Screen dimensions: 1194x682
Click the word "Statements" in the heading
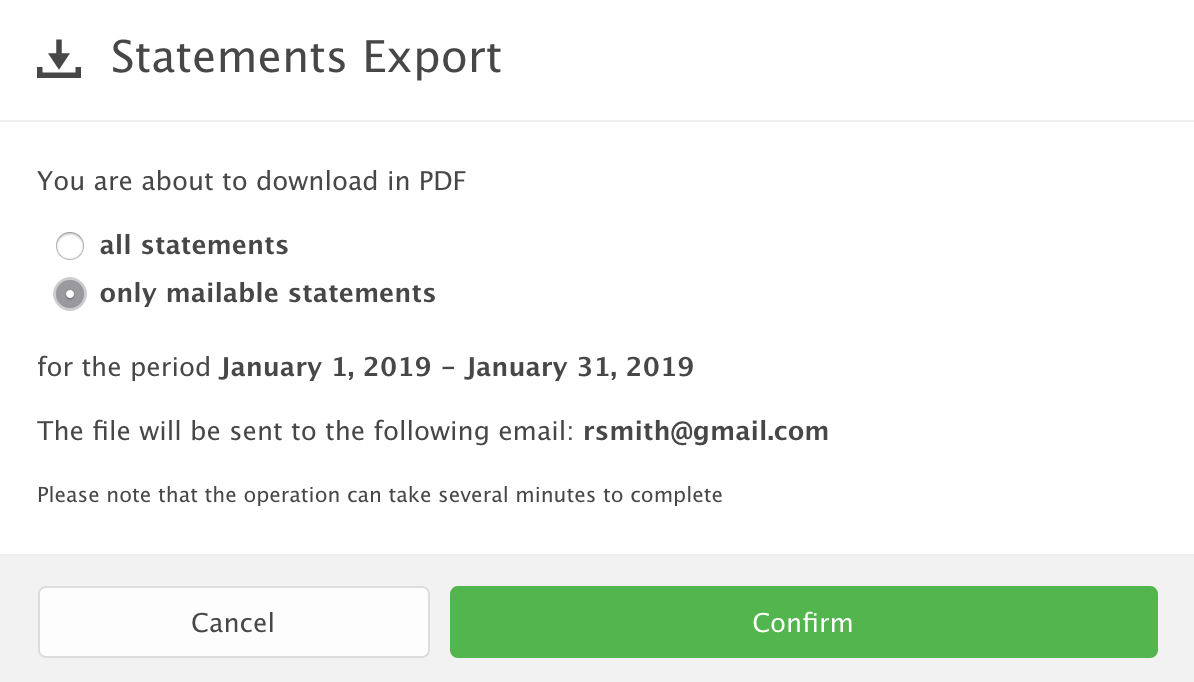230,58
